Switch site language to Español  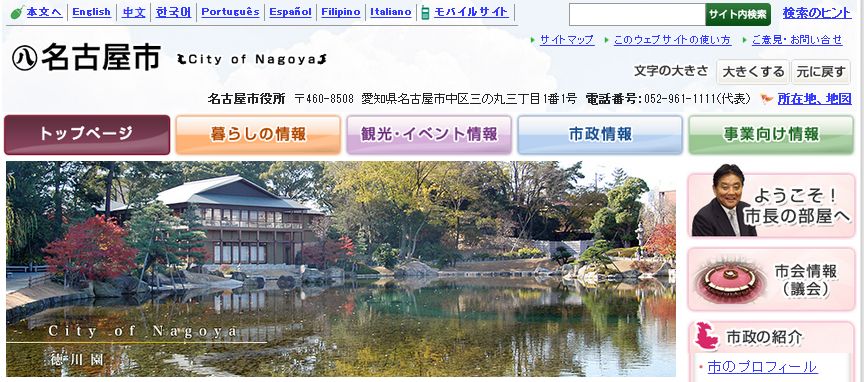(290, 12)
